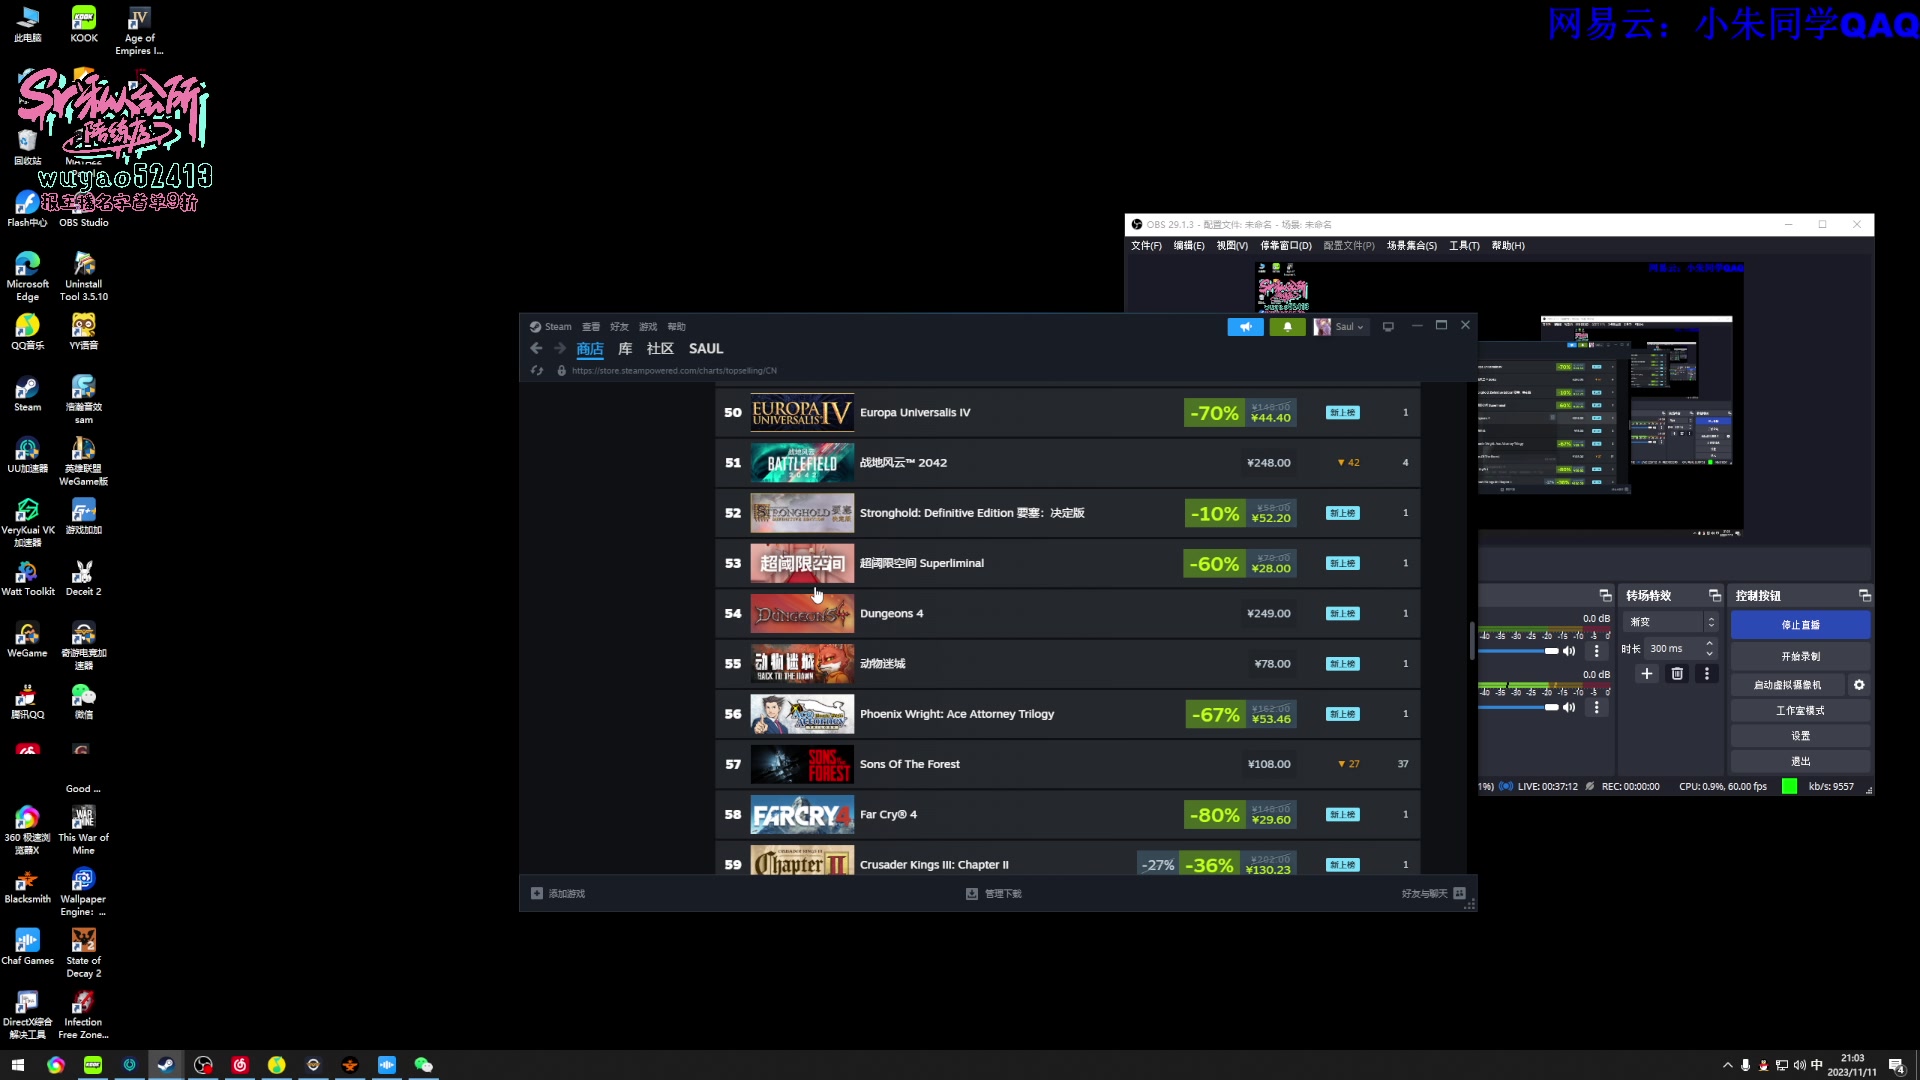Open the 渐变 transition dropdown in OBS
Screen dimensions: 1920x1080
click(x=1669, y=622)
